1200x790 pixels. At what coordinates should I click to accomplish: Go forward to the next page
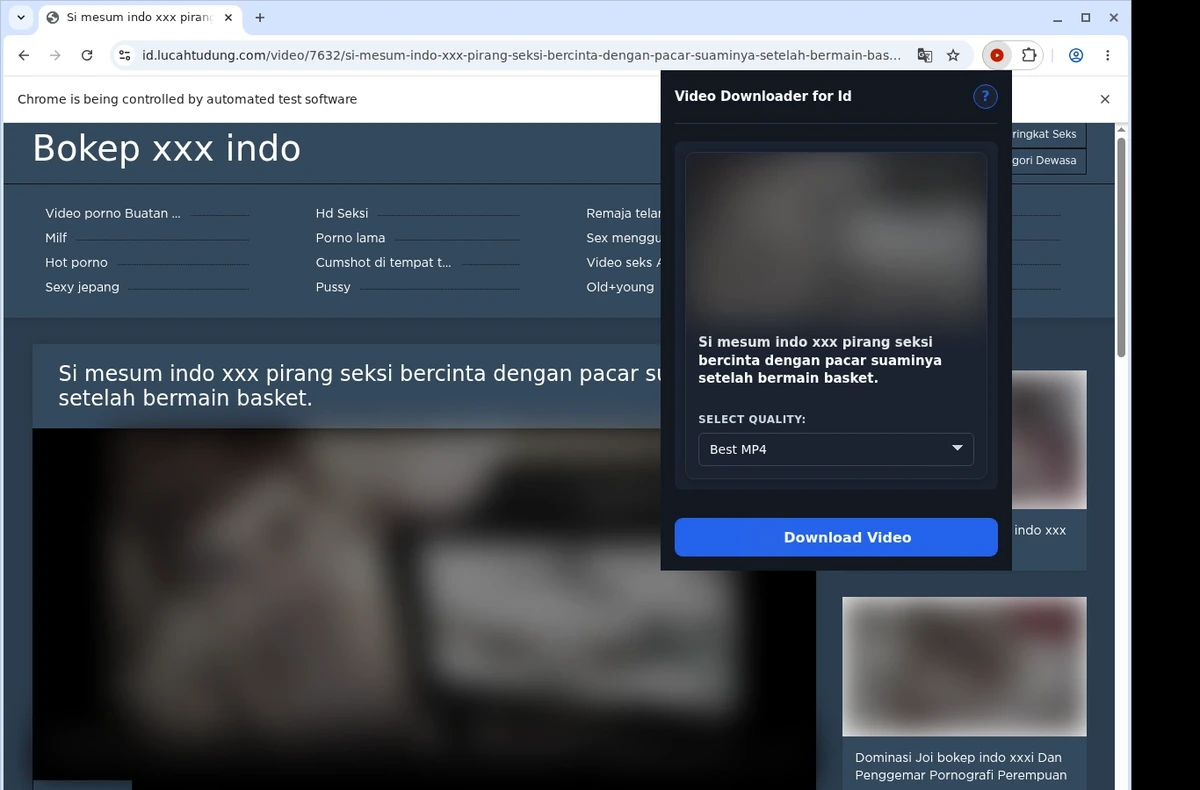(55, 56)
